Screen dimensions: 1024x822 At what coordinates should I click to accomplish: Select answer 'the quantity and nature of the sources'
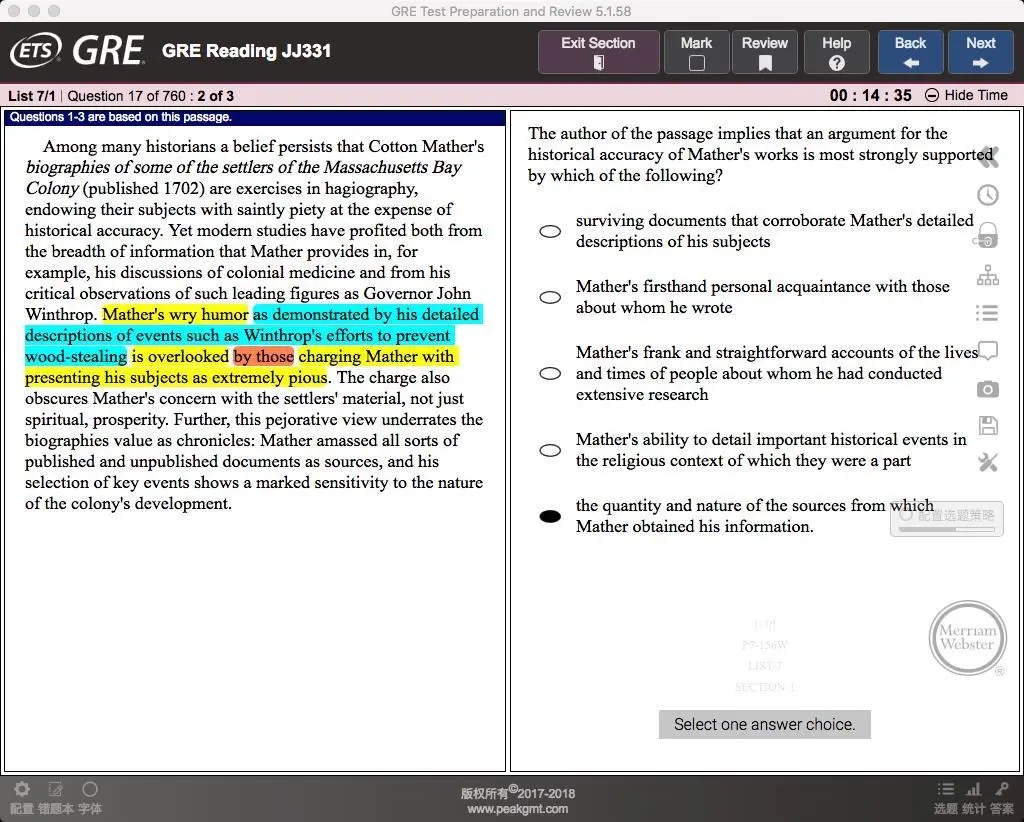[550, 516]
